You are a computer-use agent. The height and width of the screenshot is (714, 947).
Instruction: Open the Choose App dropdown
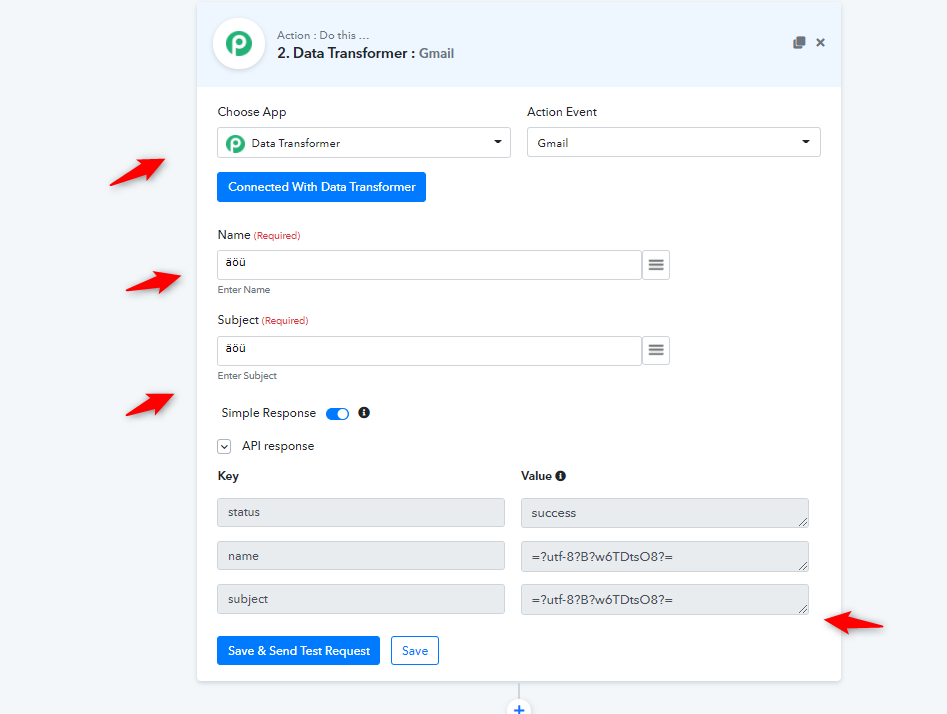[x=364, y=143]
